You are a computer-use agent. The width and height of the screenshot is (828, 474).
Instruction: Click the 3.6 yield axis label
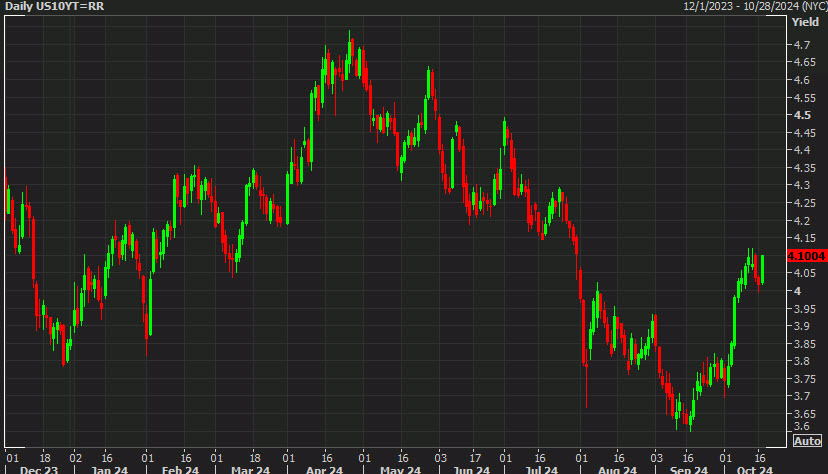(x=802, y=431)
